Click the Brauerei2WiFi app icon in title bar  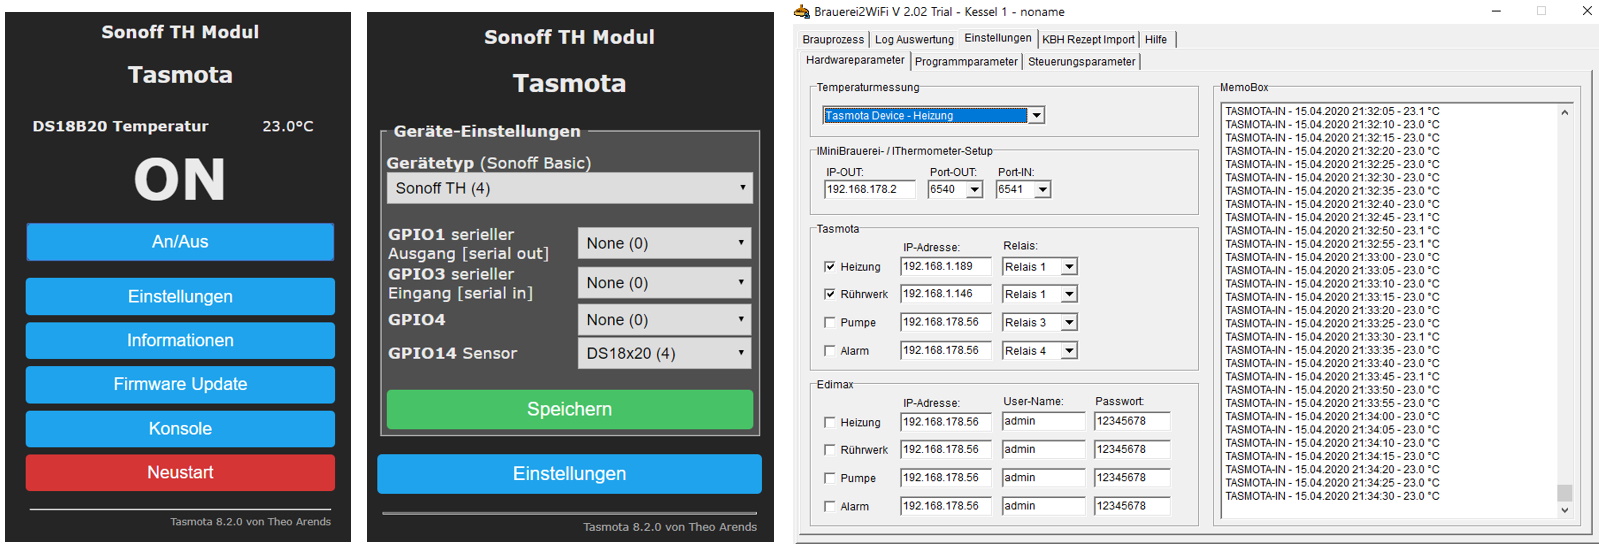point(801,12)
